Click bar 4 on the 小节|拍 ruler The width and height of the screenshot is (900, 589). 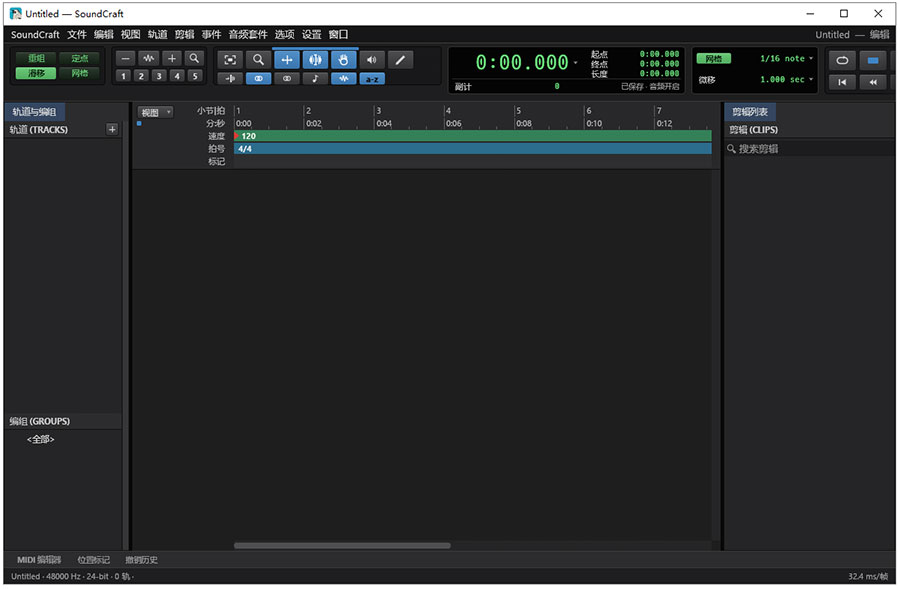point(448,111)
